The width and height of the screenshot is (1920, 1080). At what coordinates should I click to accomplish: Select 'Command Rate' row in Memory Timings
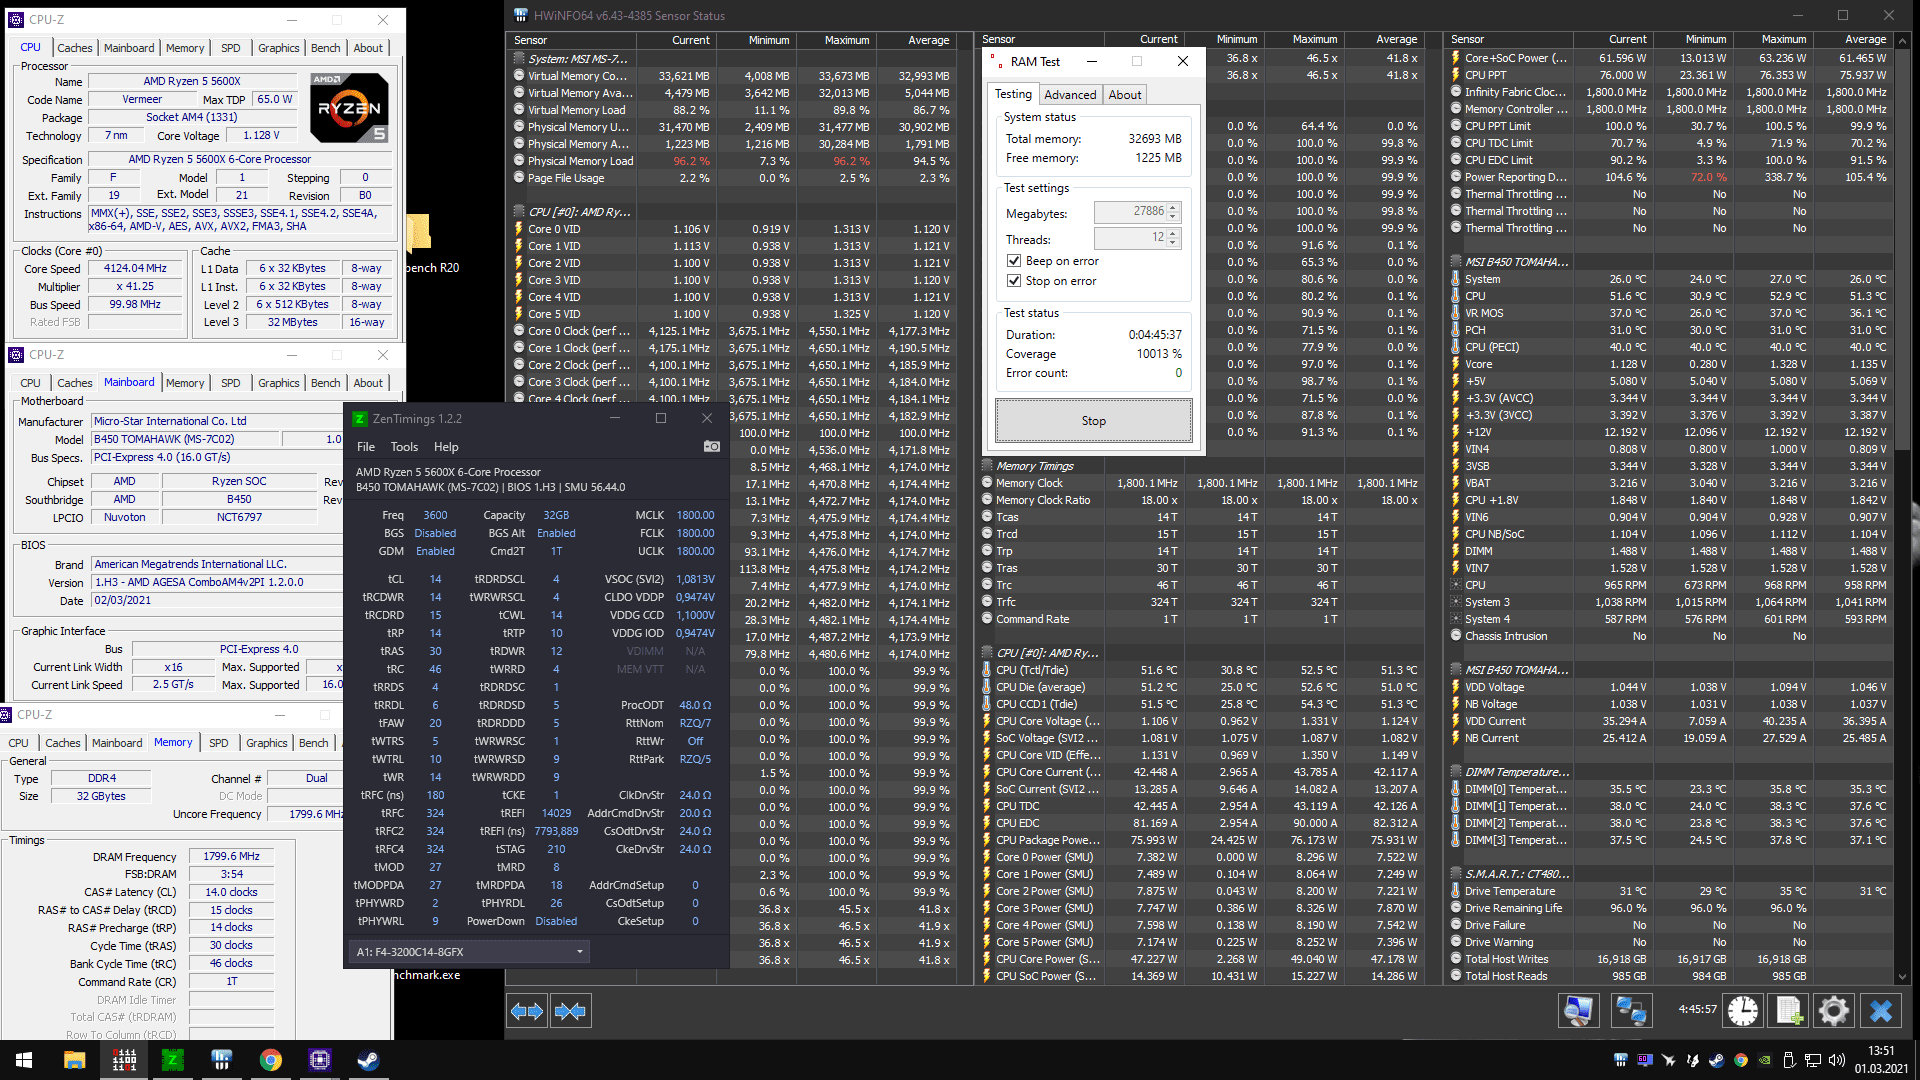click(1200, 619)
